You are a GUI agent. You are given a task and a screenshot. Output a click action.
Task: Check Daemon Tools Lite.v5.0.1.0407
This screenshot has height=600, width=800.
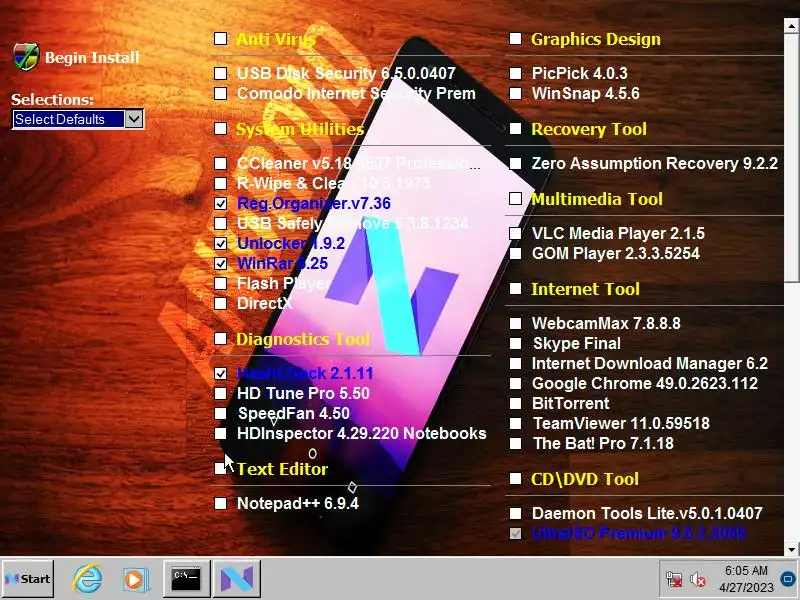pyautogui.click(x=516, y=513)
